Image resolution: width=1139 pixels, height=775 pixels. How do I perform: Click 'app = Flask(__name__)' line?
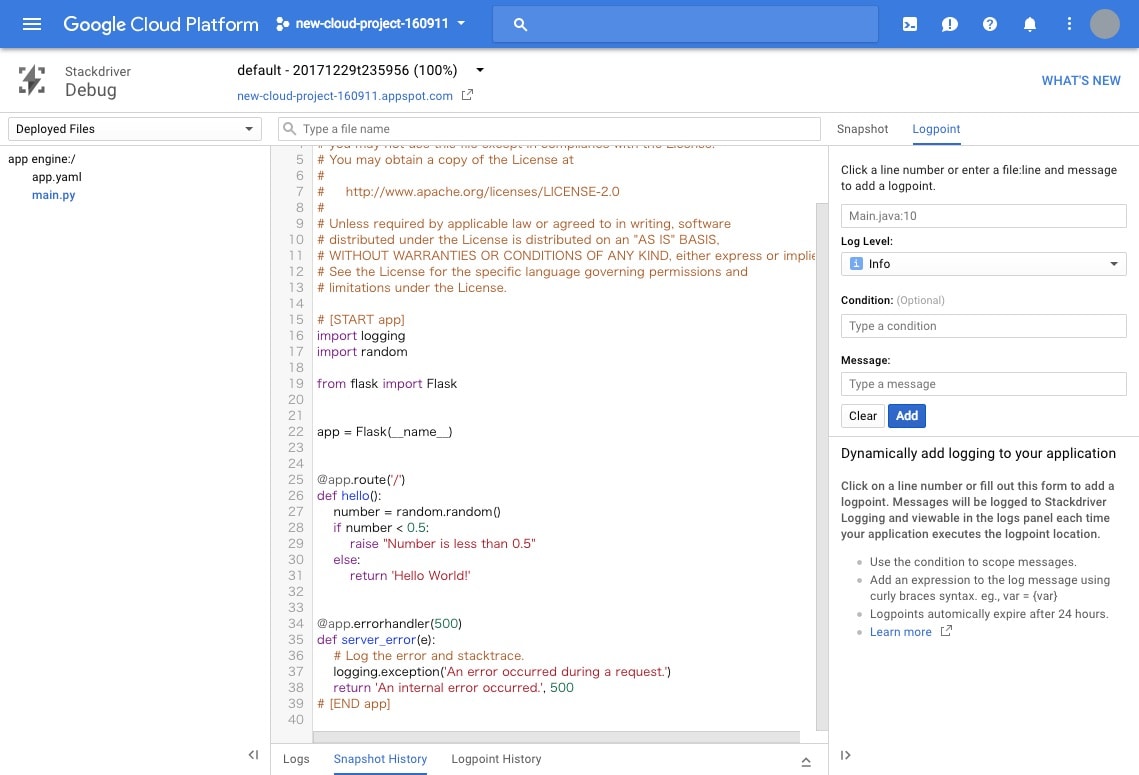(x=384, y=431)
